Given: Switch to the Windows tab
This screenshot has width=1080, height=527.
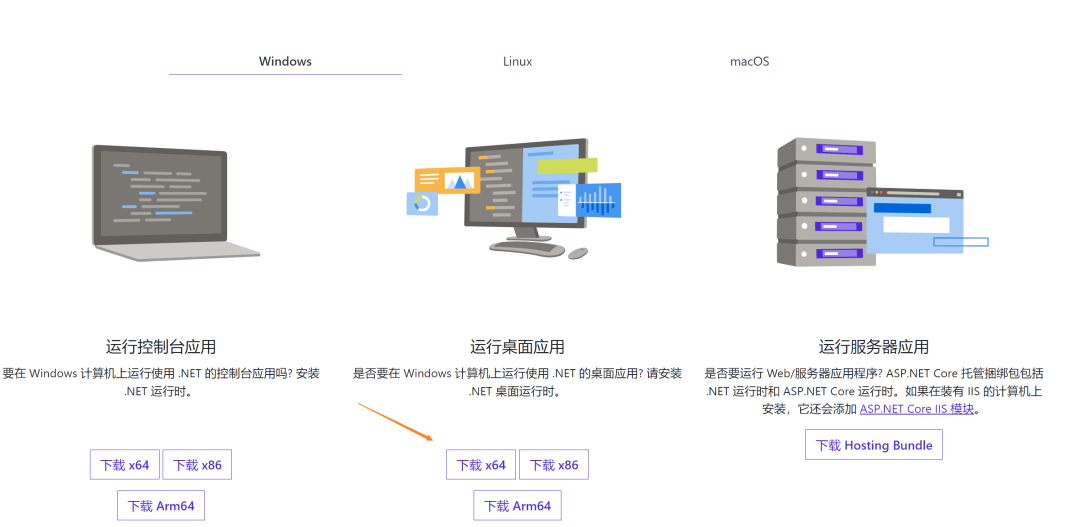Looking at the screenshot, I should (x=285, y=61).
